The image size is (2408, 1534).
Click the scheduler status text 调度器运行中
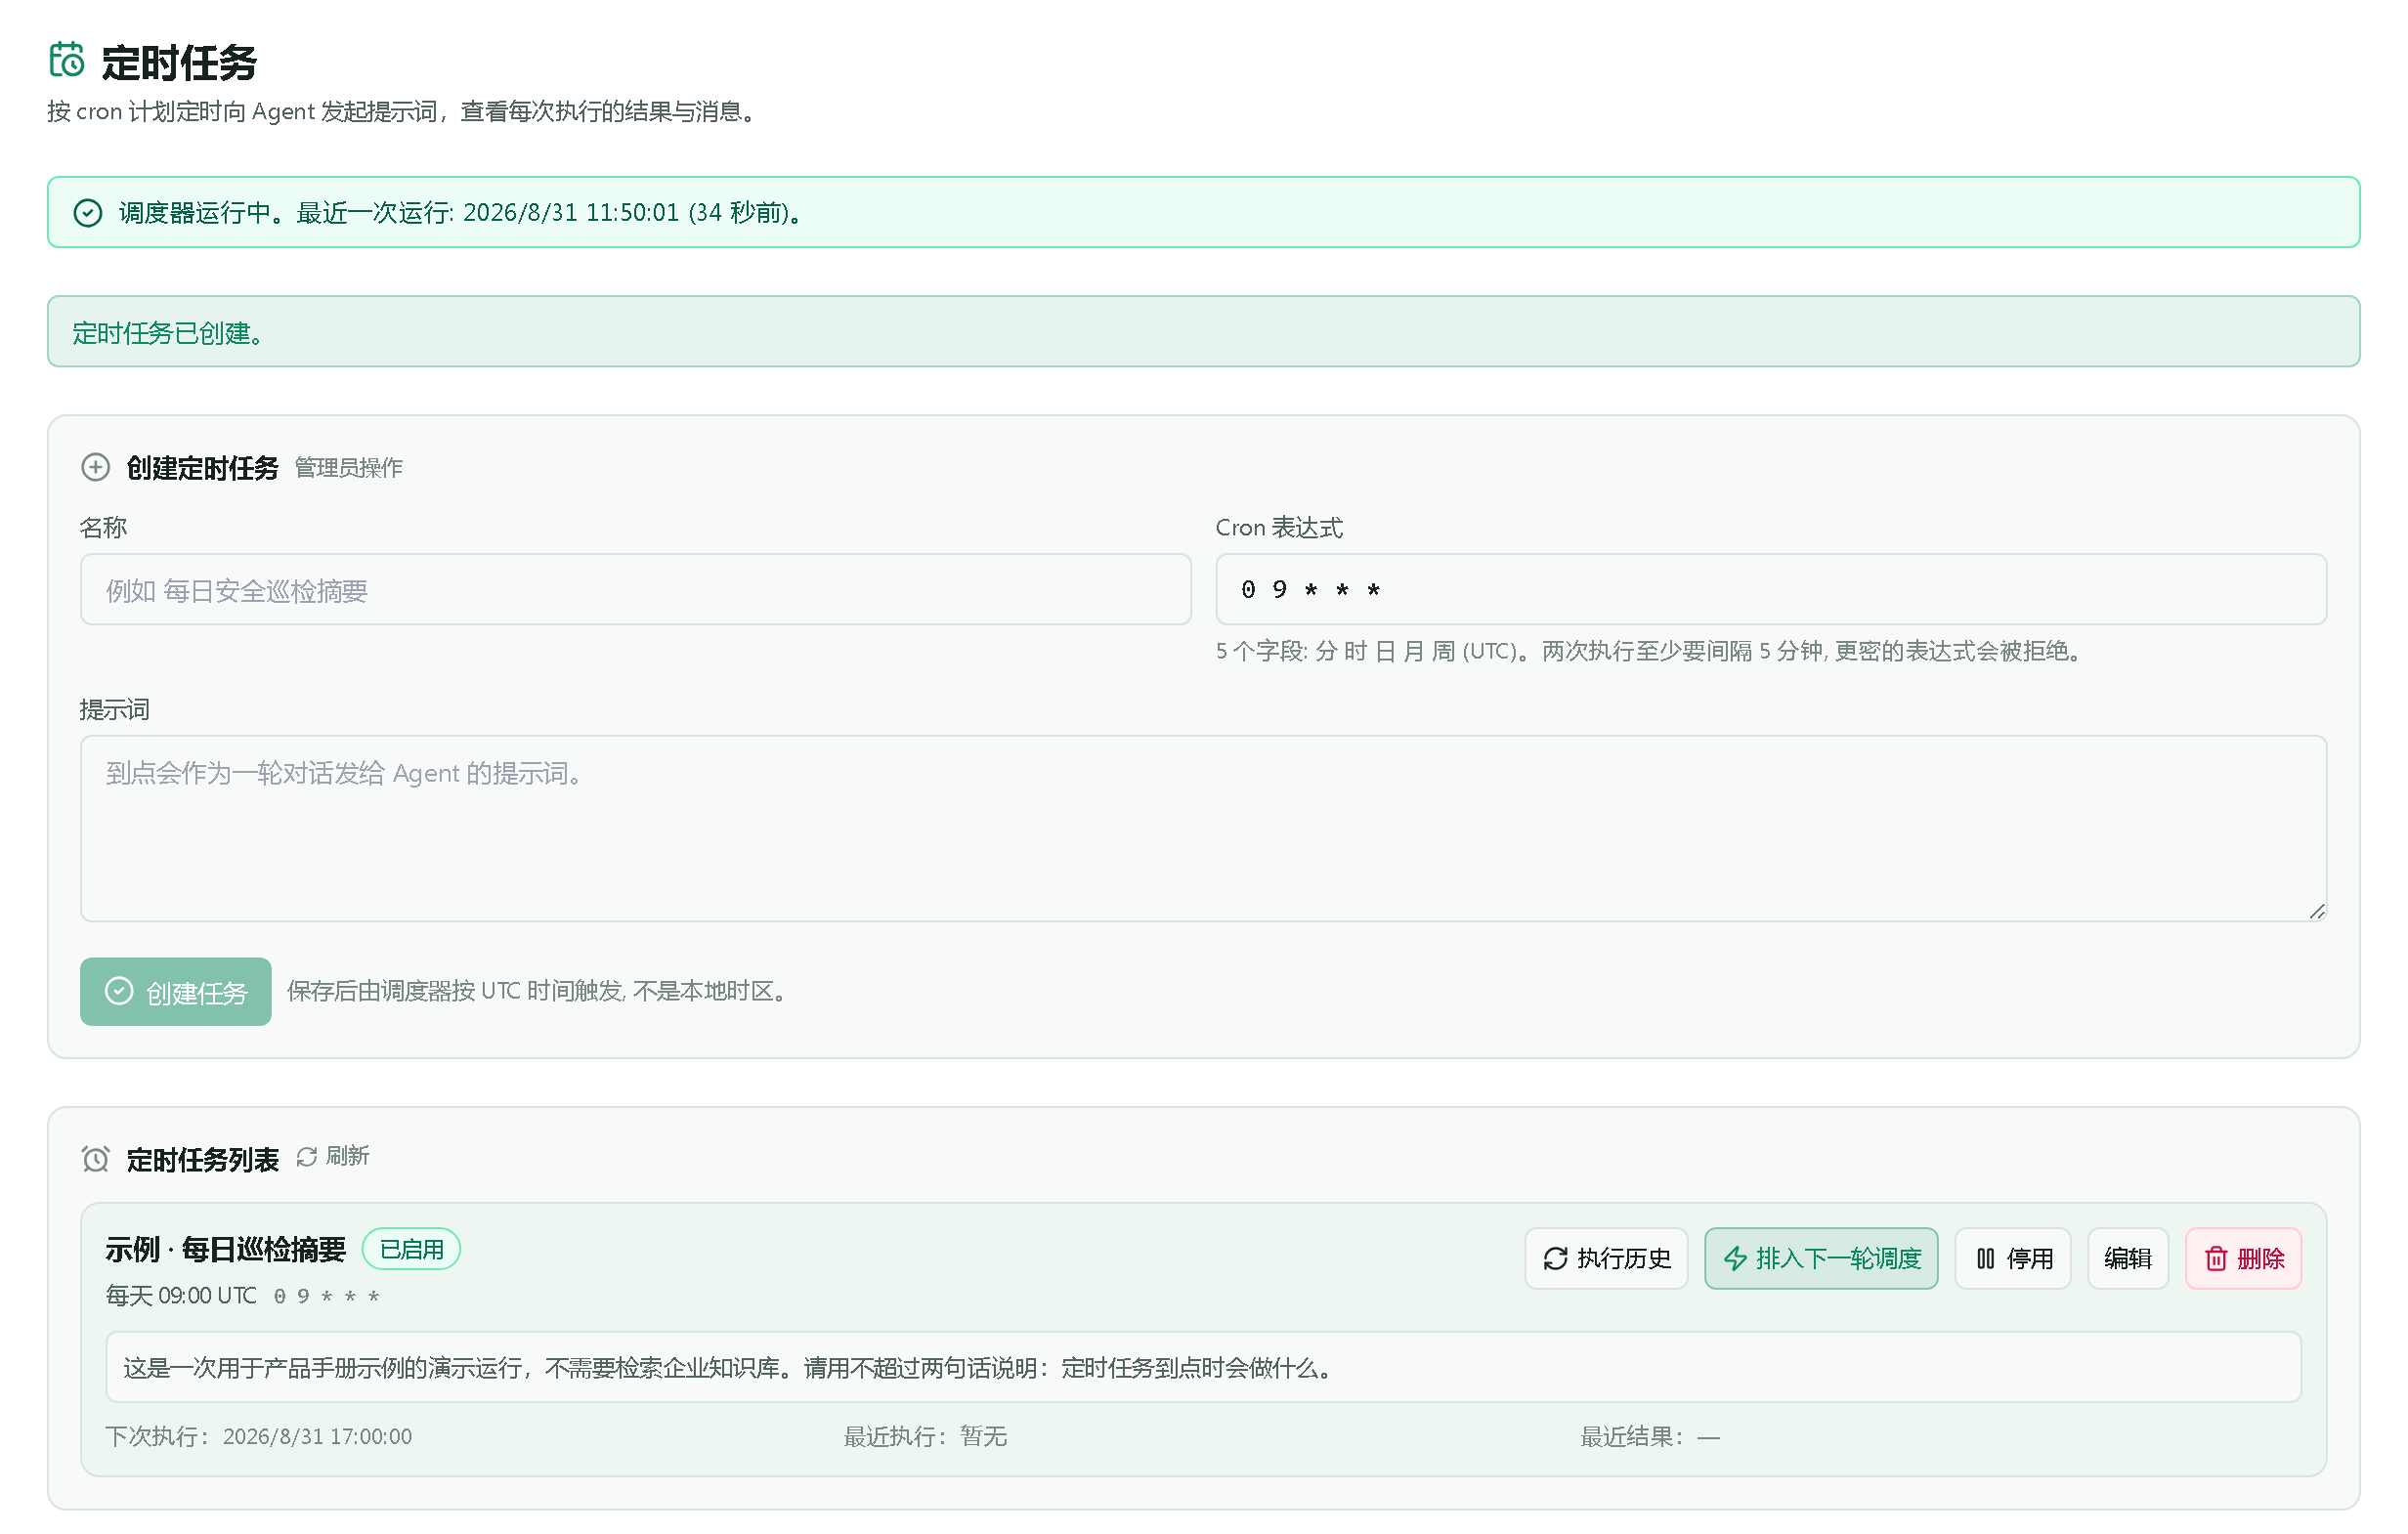pyautogui.click(x=463, y=213)
